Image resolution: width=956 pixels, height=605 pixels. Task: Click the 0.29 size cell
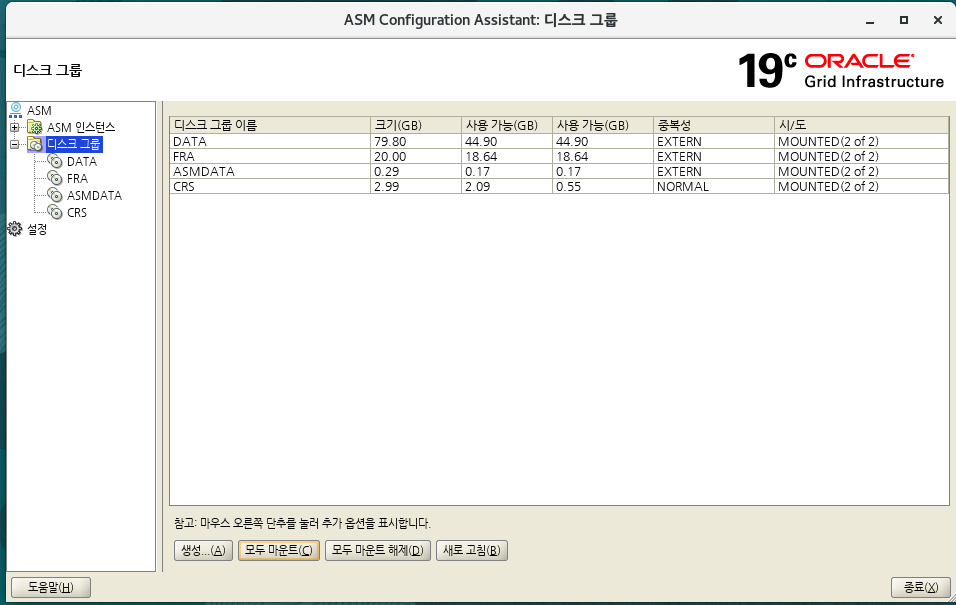tap(416, 172)
